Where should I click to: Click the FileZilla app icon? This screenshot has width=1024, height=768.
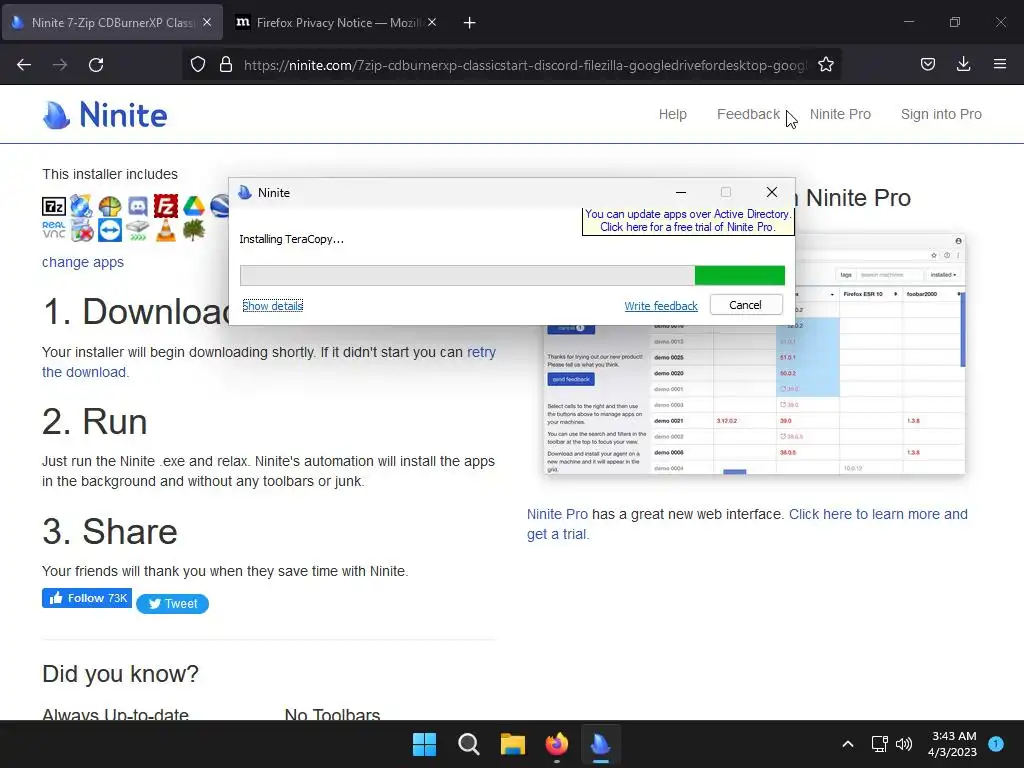[166, 207]
